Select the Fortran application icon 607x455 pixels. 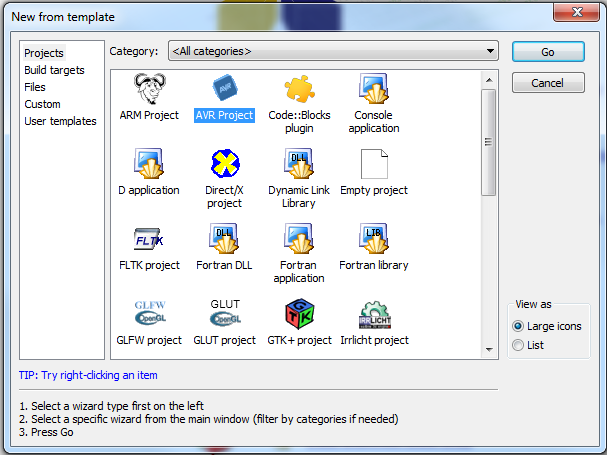coord(299,239)
